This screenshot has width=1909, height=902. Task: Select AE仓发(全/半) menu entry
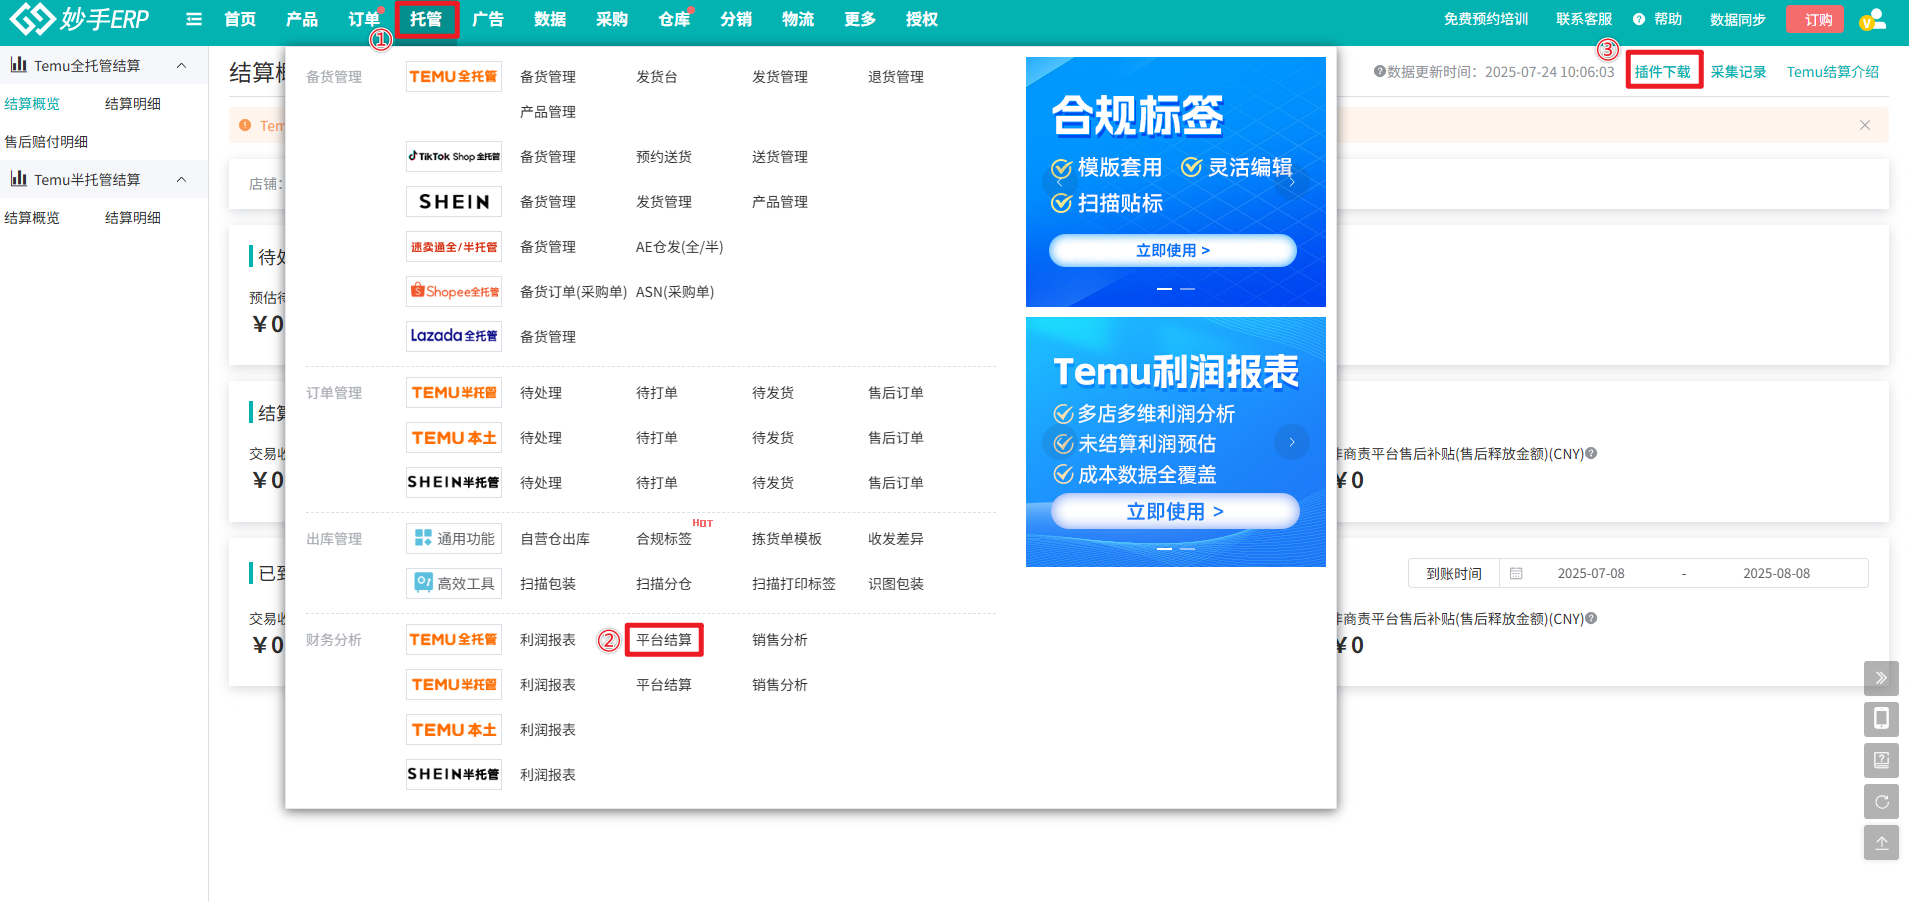680,247
